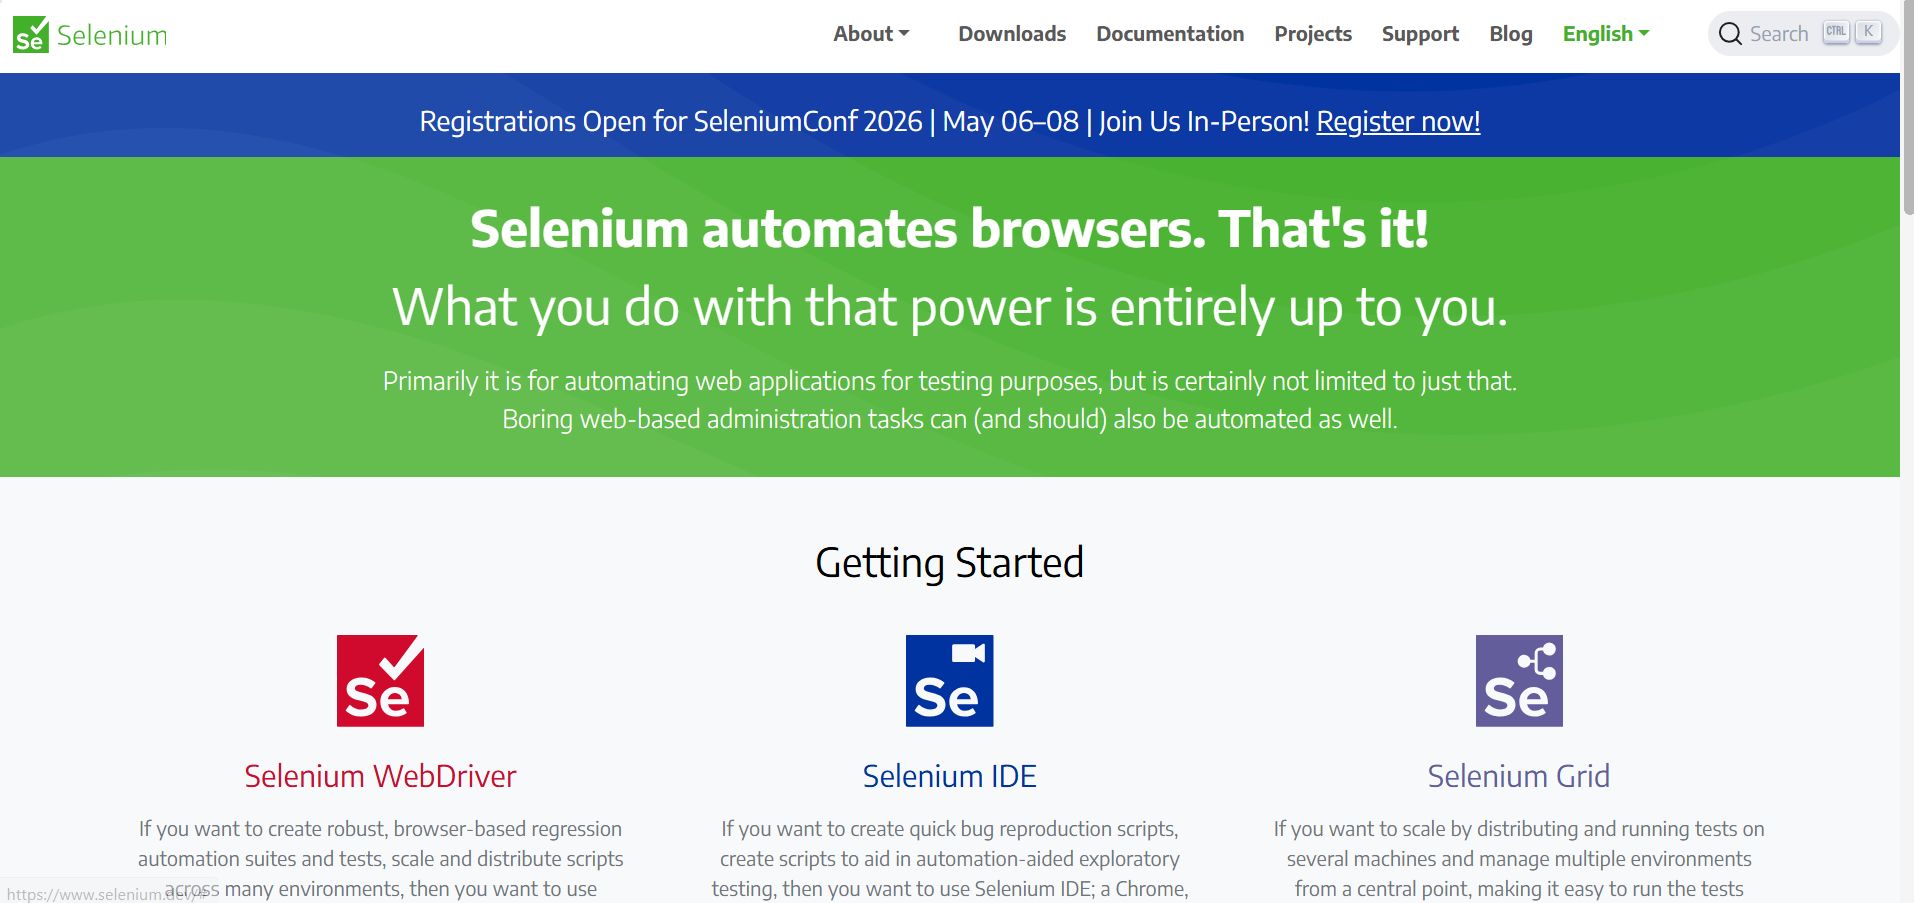
Task: Navigate to the Projects menu item
Action: [1312, 33]
